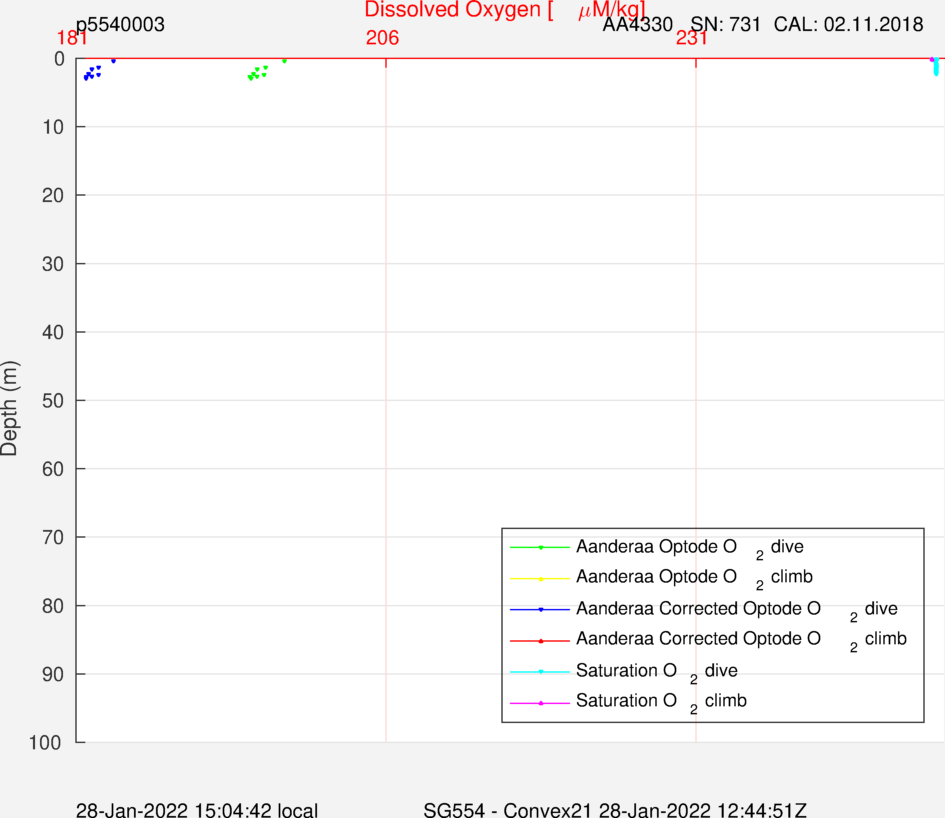Viewport: 945px width, 818px height.
Task: Click the depth tick label '80'
Action: point(53,606)
